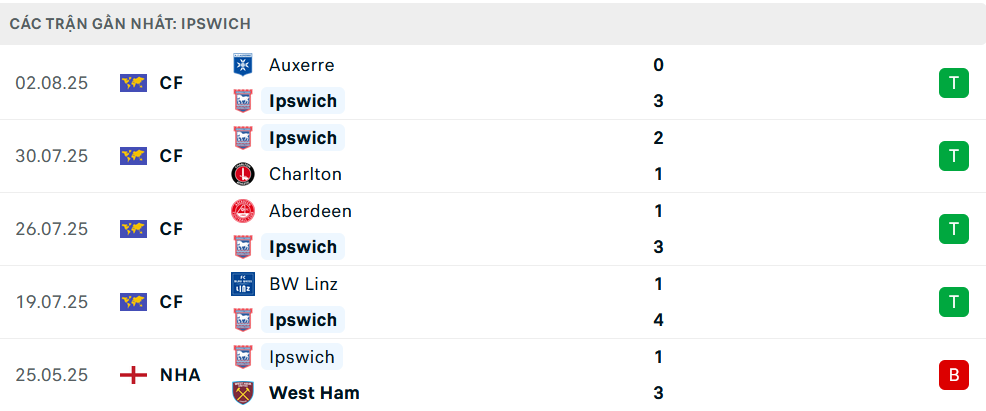The width and height of the screenshot is (986, 411).
Task: Click the BW Linz club crest icon
Action: tap(243, 284)
